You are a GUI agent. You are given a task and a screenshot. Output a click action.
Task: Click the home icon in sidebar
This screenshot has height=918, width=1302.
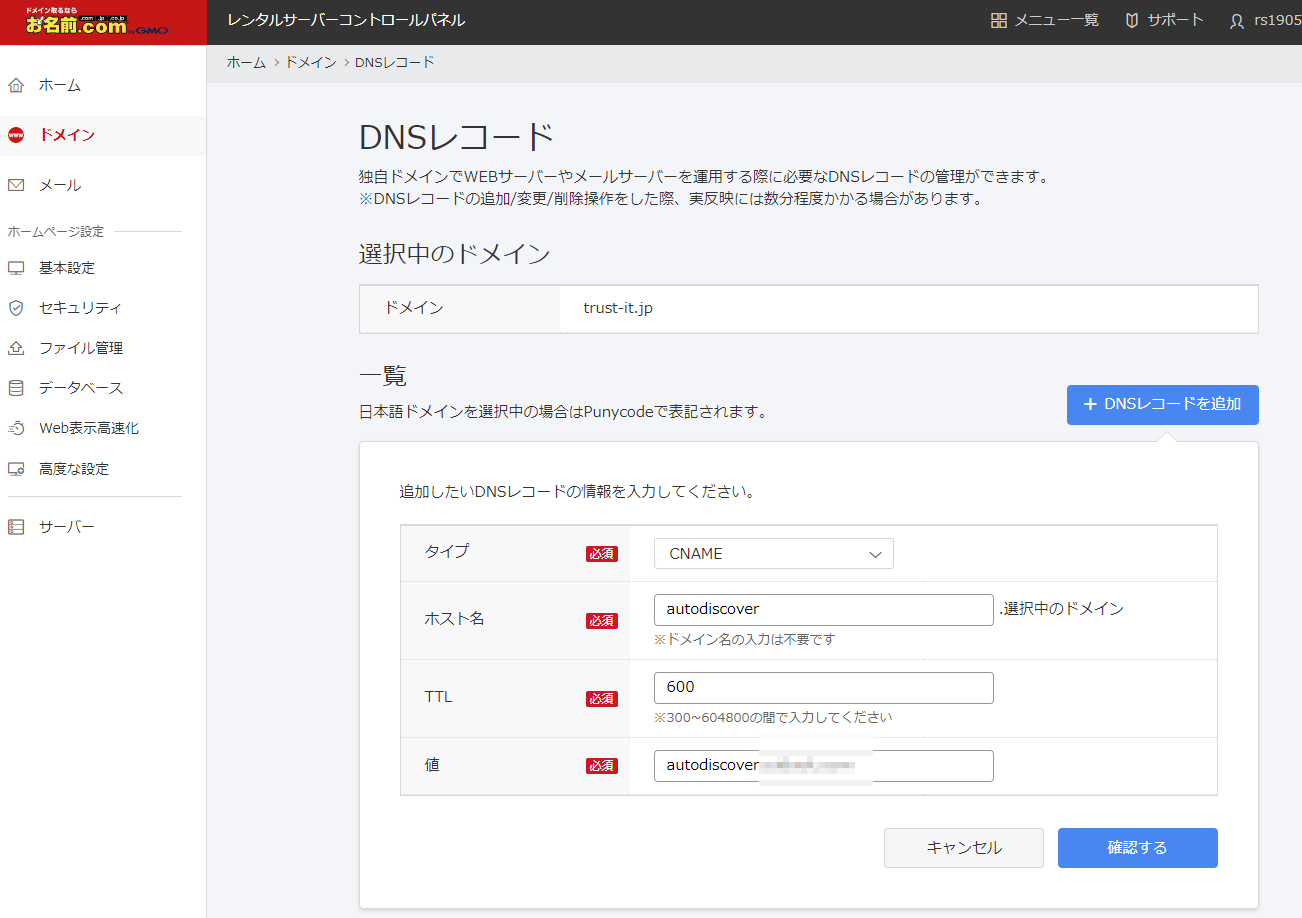[x=16, y=85]
